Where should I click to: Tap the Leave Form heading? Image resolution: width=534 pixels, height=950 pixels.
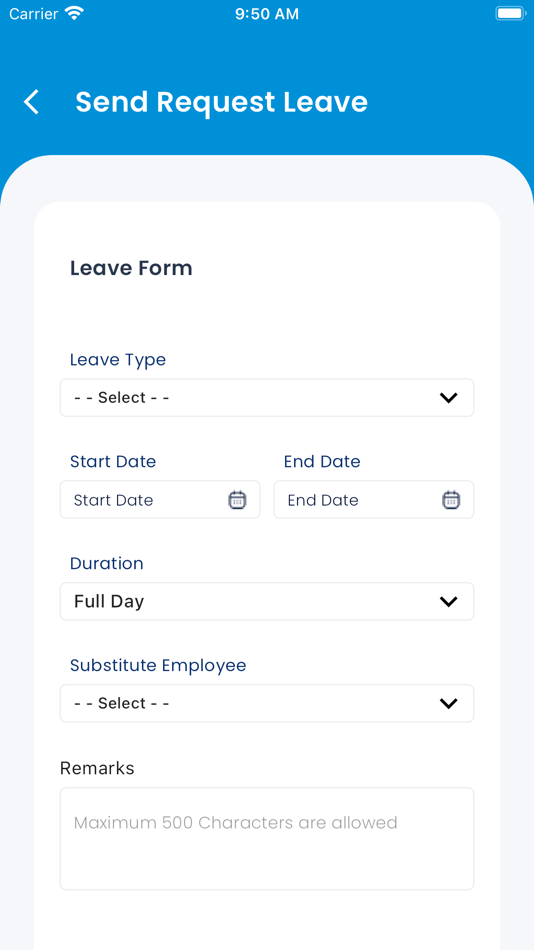pos(131,268)
